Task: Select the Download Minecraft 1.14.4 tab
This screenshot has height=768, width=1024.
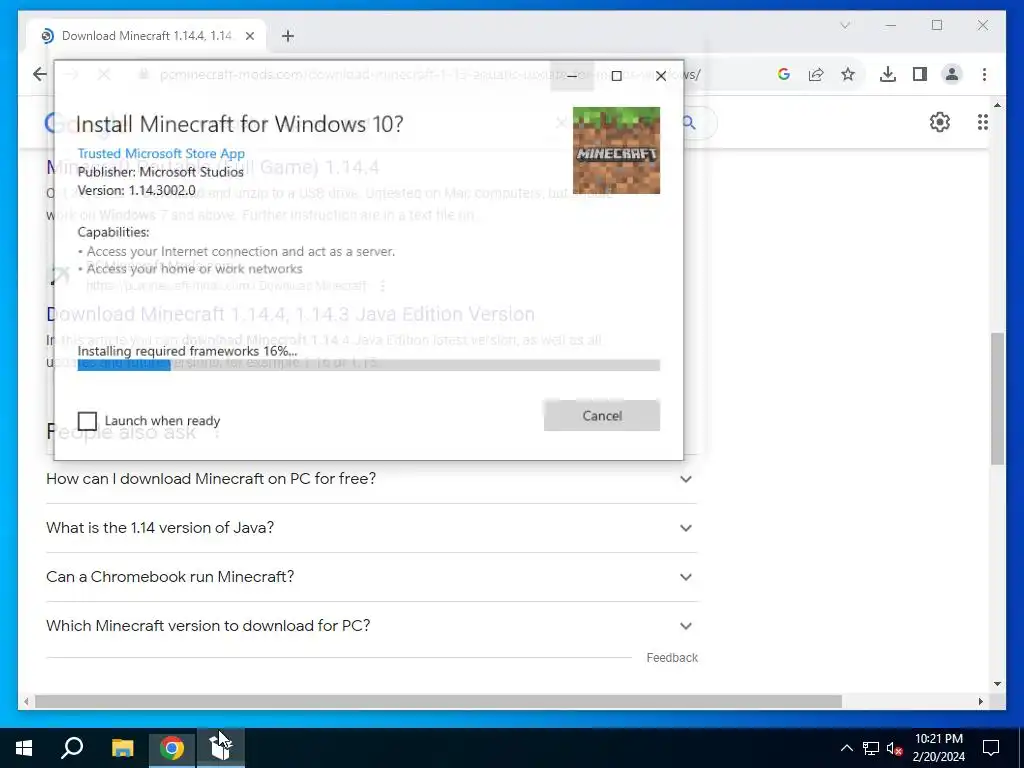Action: pos(146,36)
